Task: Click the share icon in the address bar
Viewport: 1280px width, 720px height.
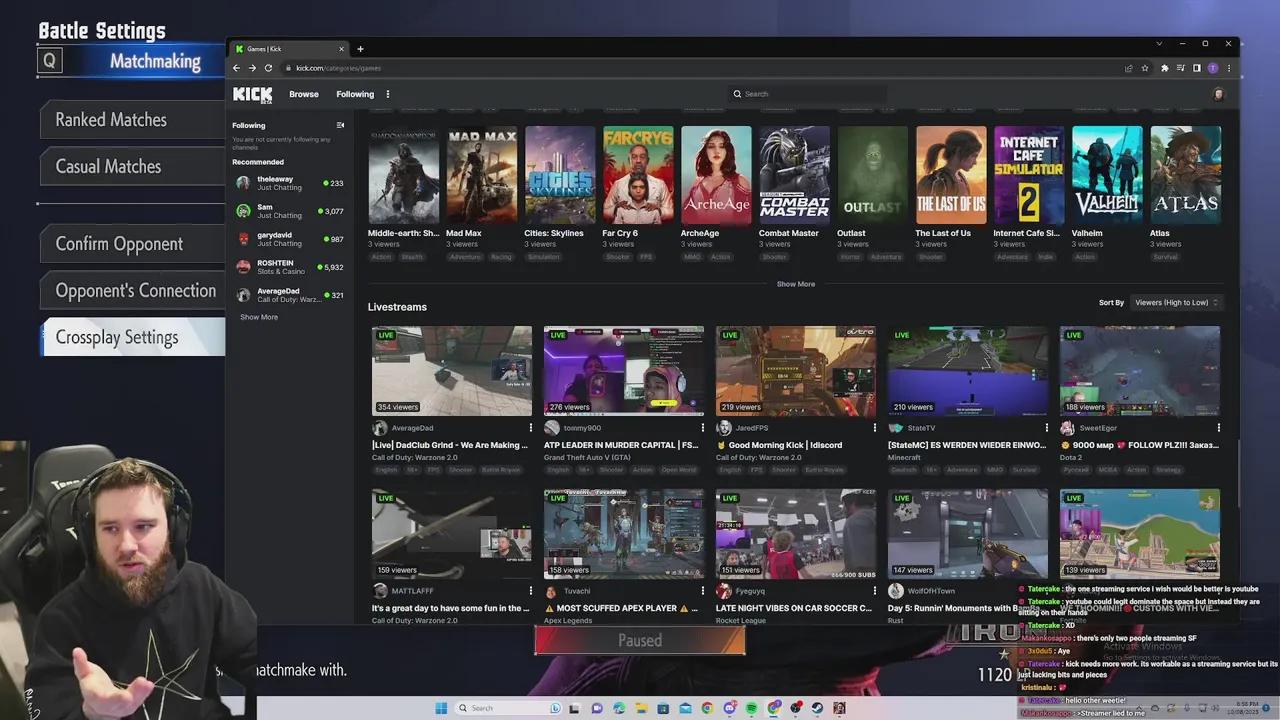Action: point(1128,68)
